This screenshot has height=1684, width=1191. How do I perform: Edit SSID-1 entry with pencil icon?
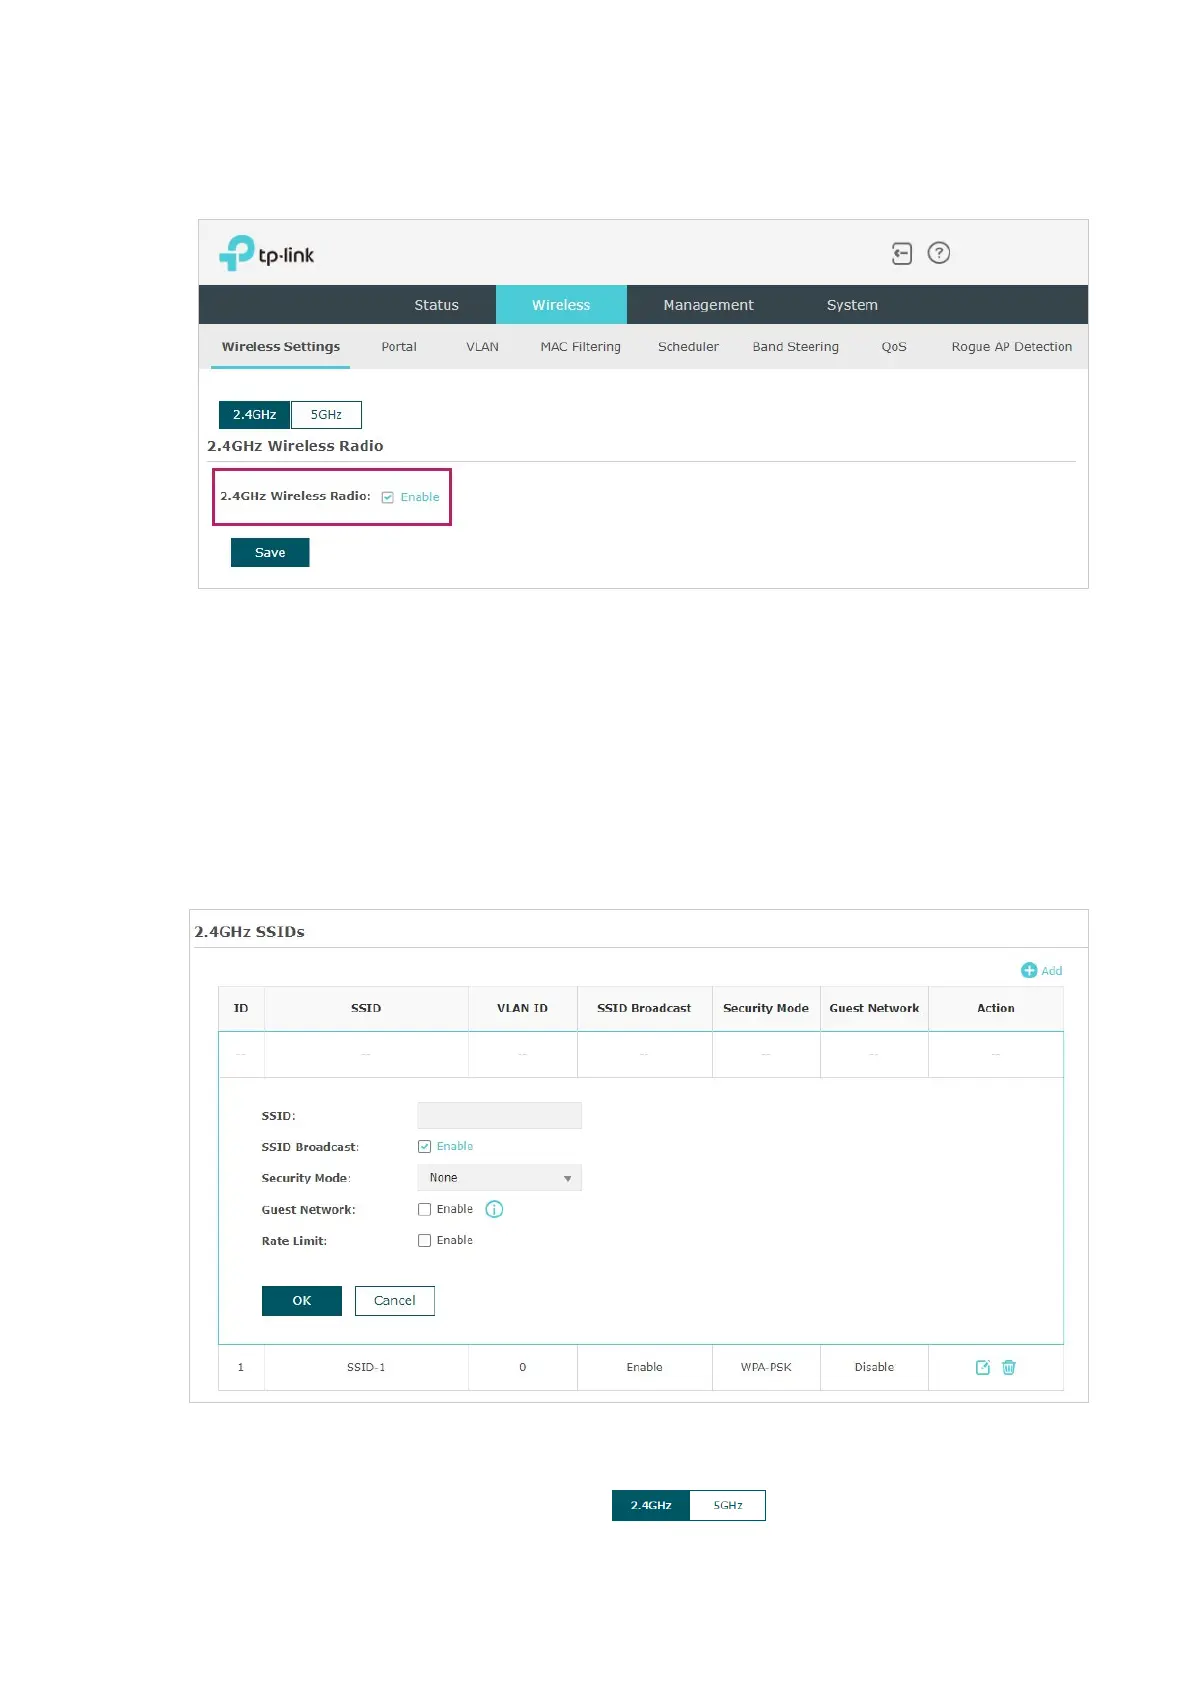tap(983, 1367)
